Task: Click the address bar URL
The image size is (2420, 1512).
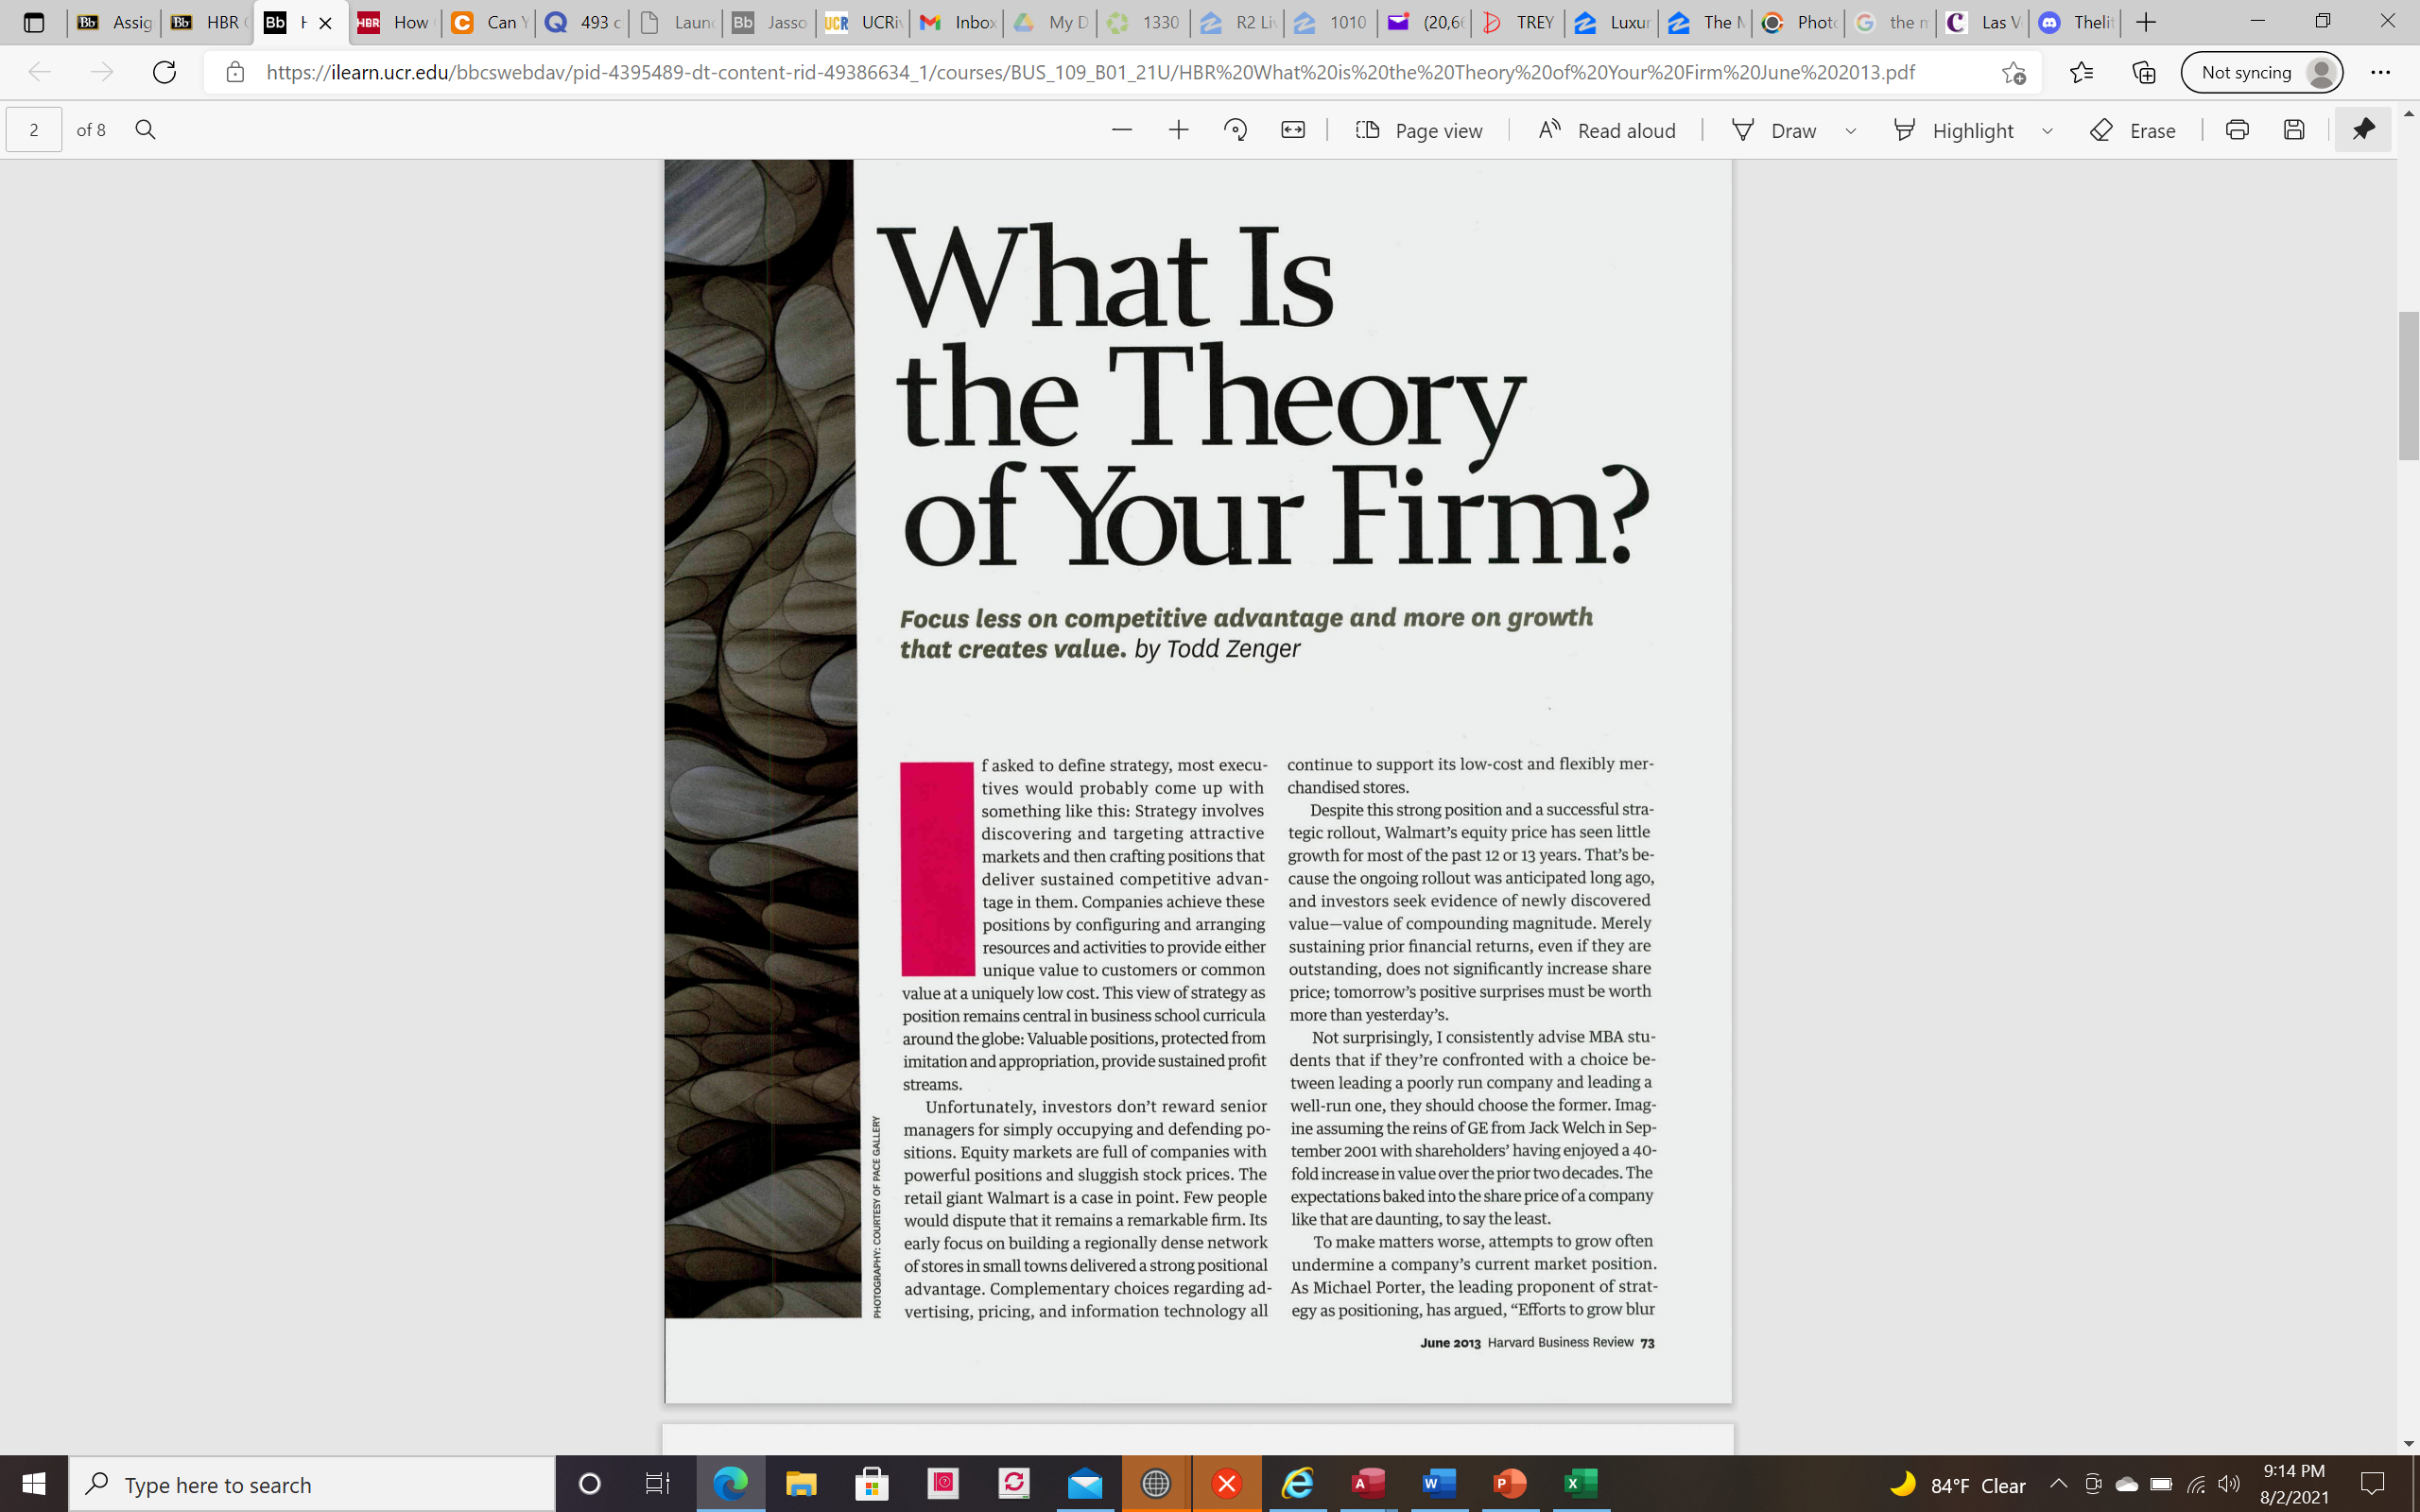Action: point(1090,72)
